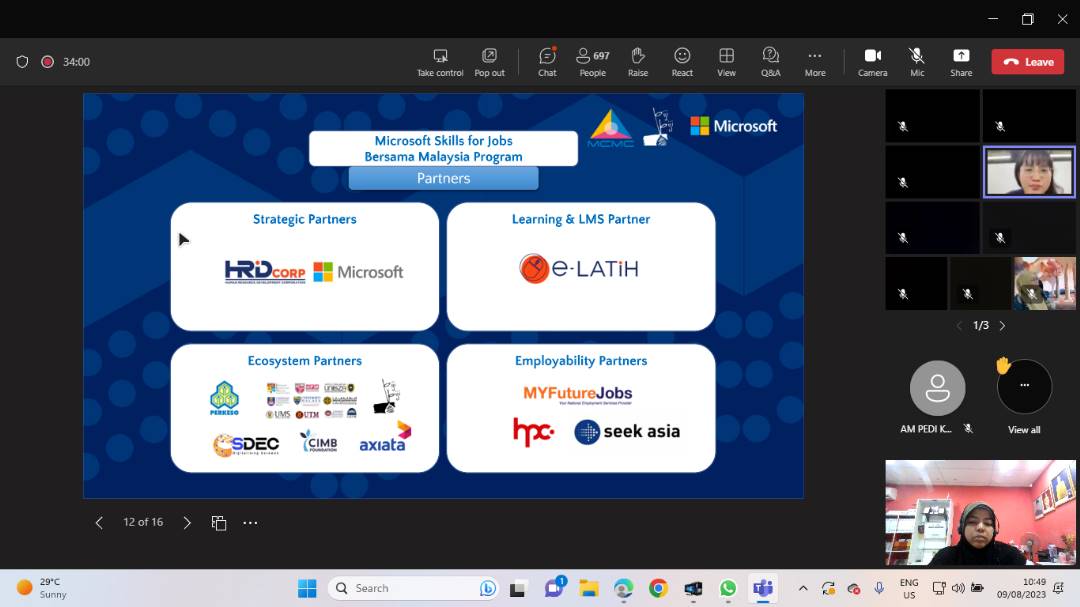Raise your hand in the meeting
The image size is (1080, 607).
[638, 62]
